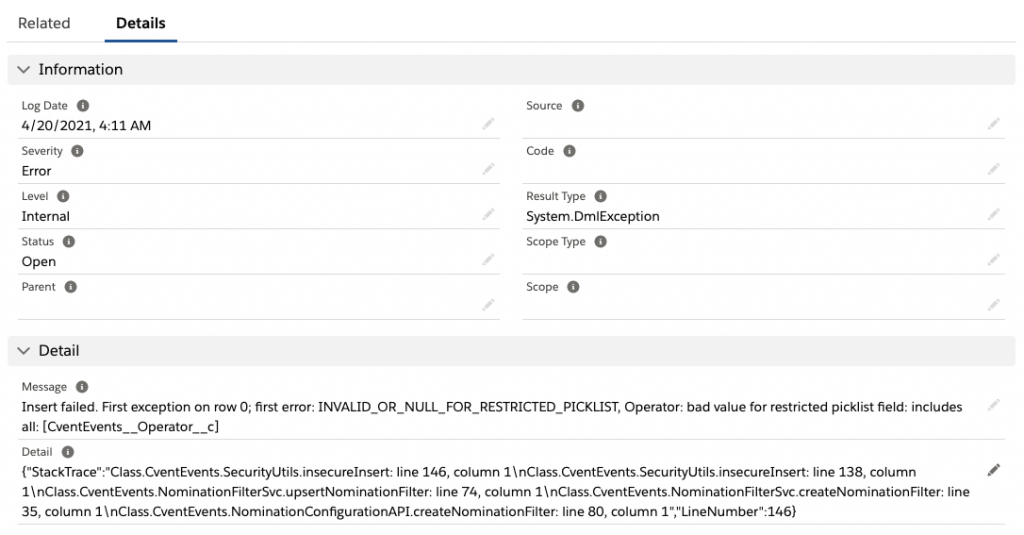Click the Level field value Internal
This screenshot has width=1024, height=535.
click(x=46, y=216)
